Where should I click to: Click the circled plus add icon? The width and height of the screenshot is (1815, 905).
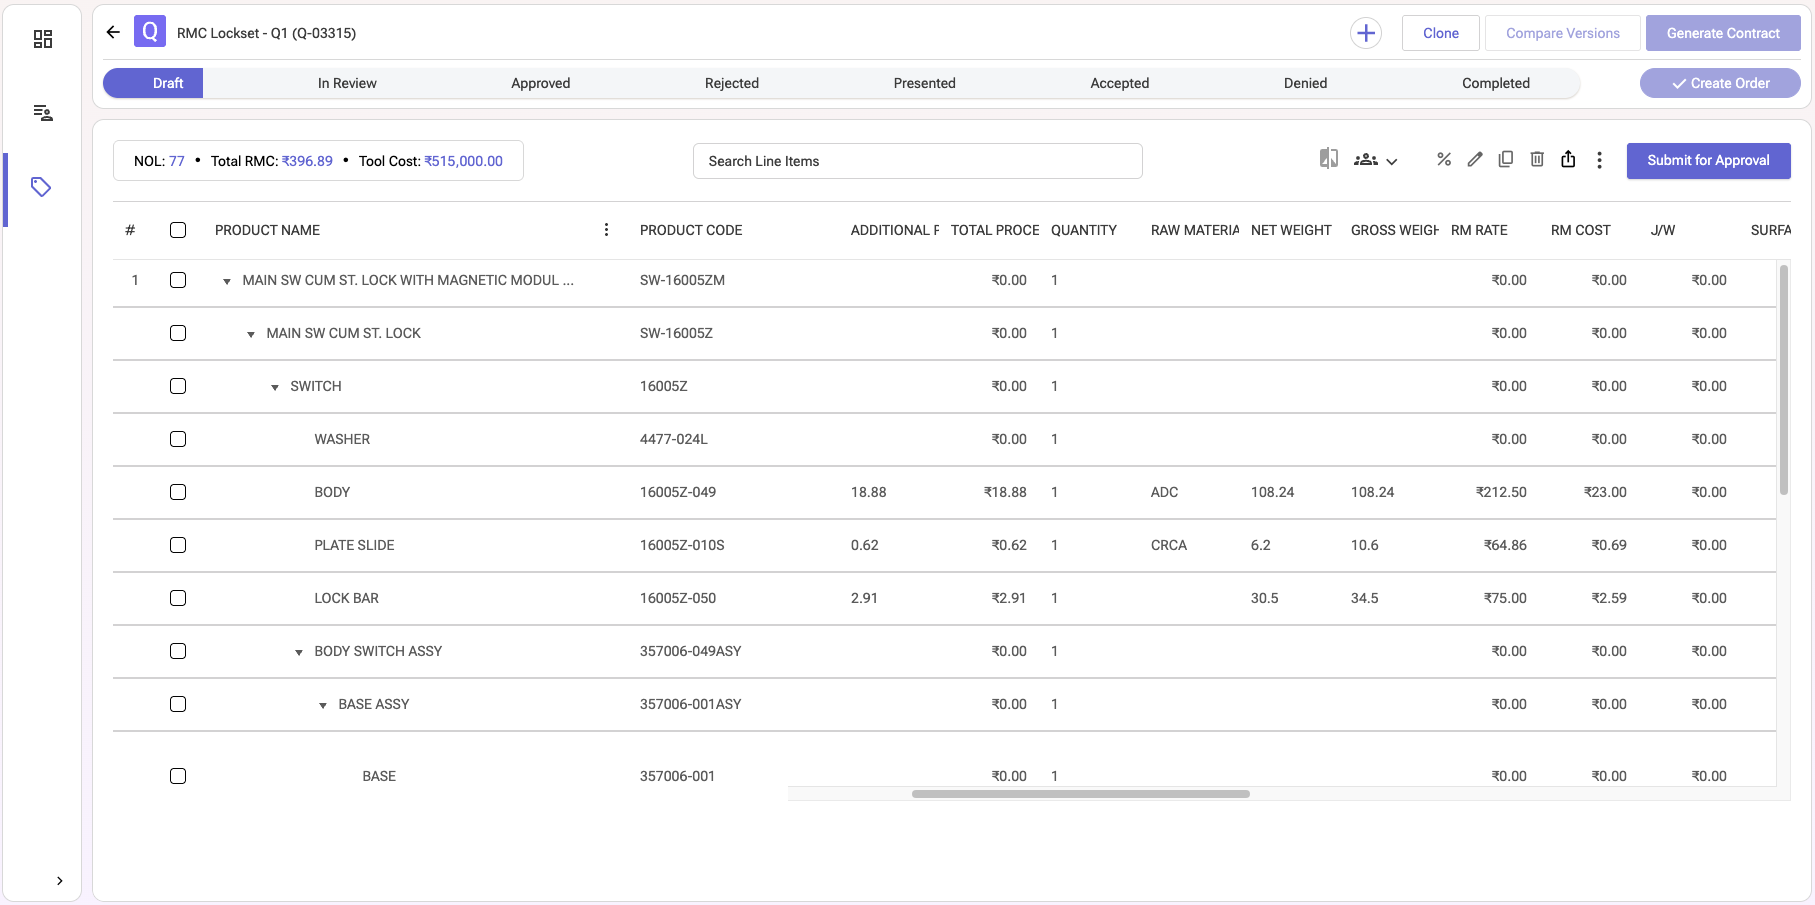click(x=1365, y=33)
